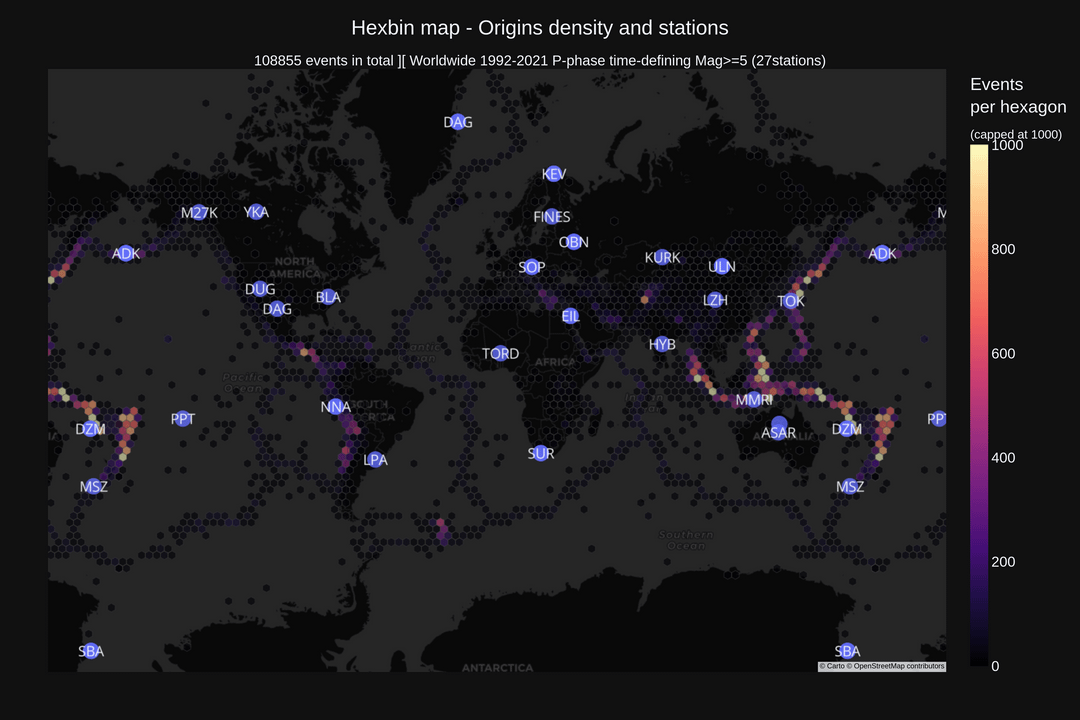The width and height of the screenshot is (1080, 720).
Task: Click the EIL station marker
Action: [x=570, y=316]
